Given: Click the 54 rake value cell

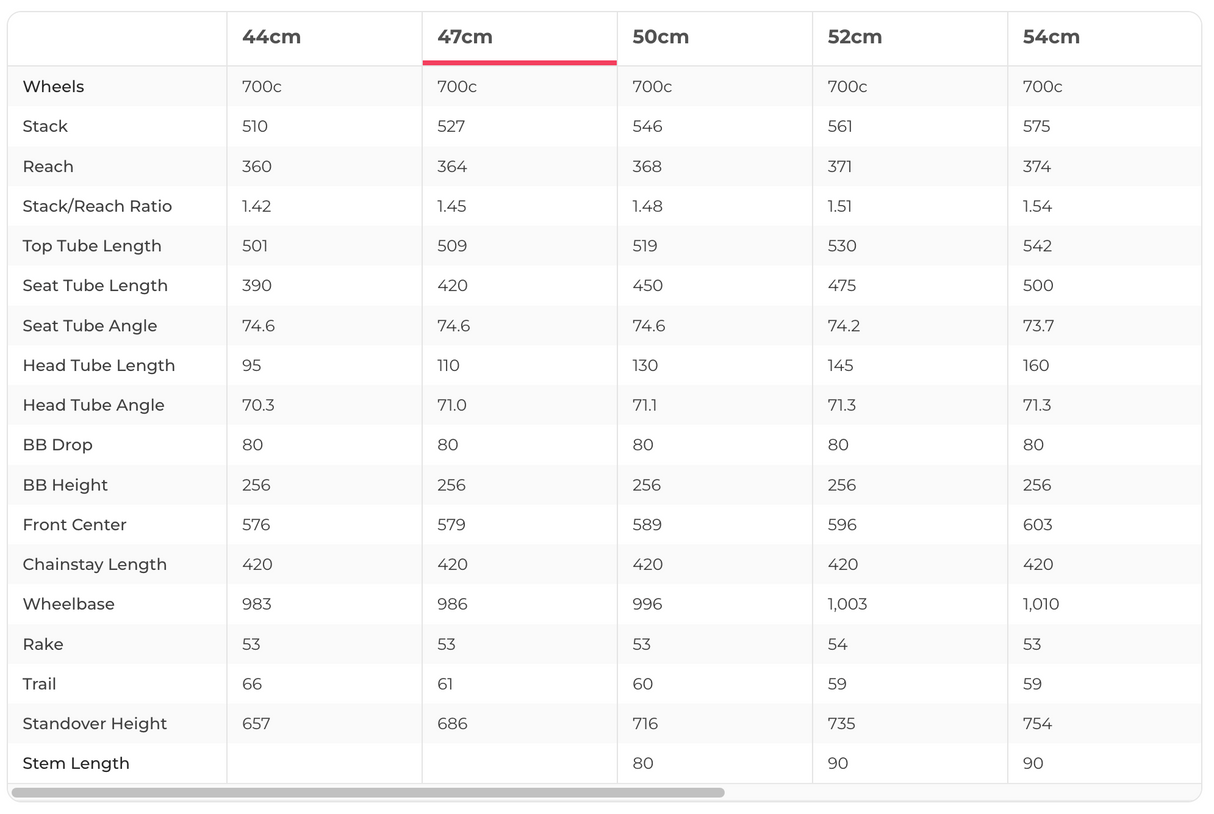Looking at the screenshot, I should pos(837,644).
